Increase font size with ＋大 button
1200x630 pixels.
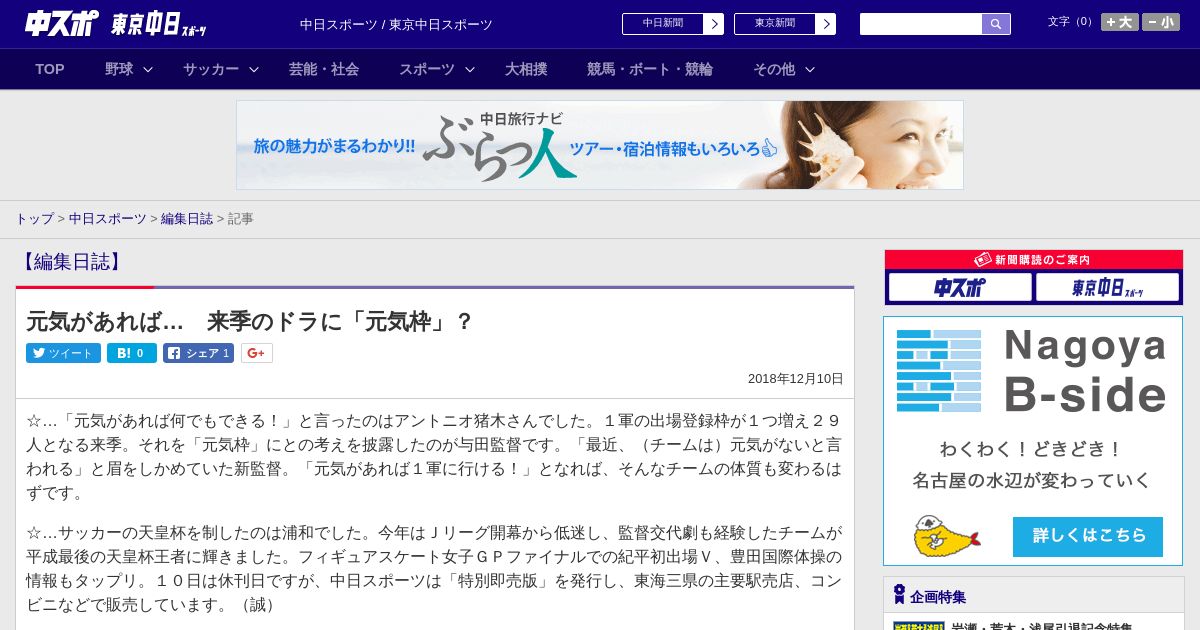[1120, 22]
